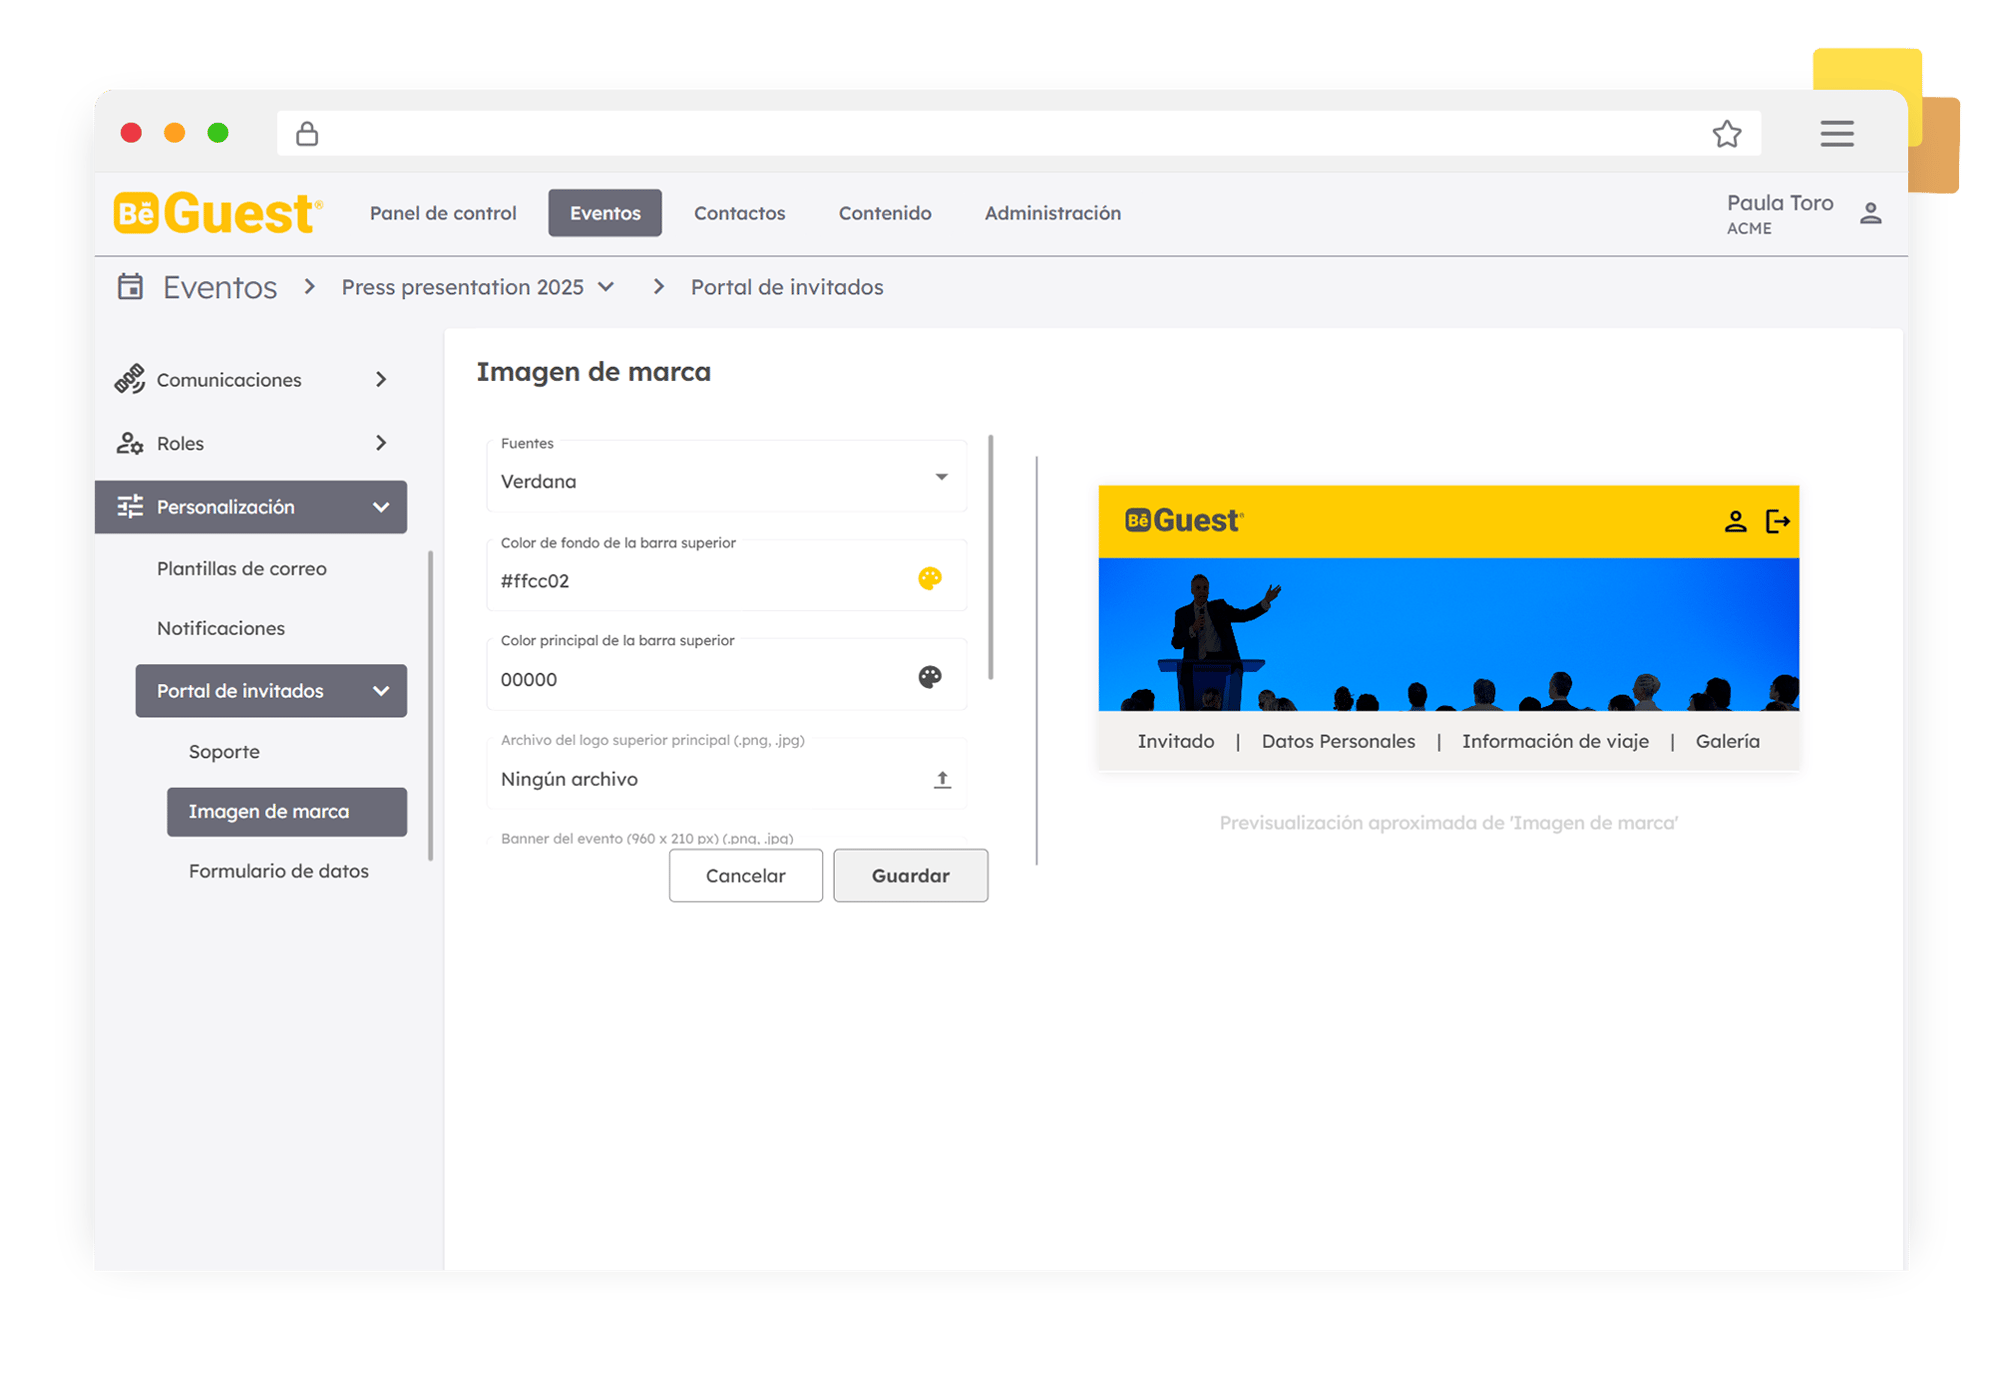The height and width of the screenshot is (1387, 2000).
Task: Click Eventos breadcrumb link
Action: (220, 287)
